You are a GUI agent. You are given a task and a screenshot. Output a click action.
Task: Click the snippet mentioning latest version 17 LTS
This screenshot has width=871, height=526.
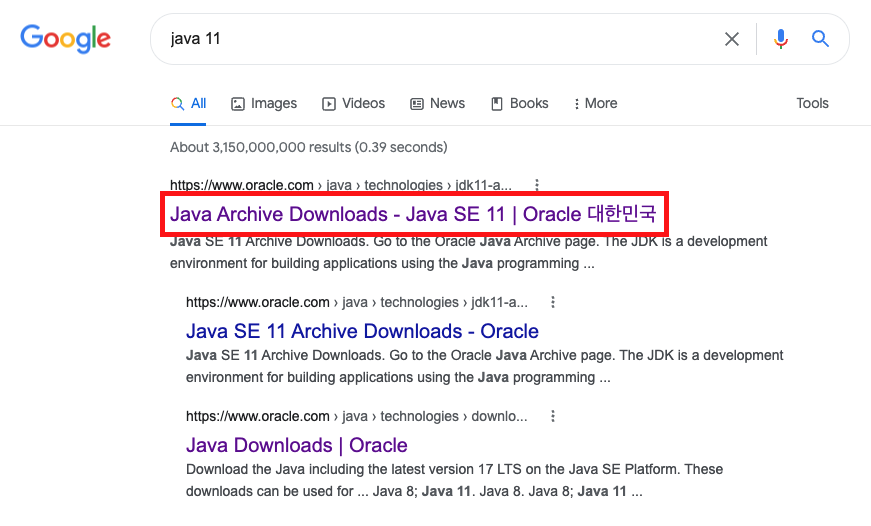click(454, 480)
